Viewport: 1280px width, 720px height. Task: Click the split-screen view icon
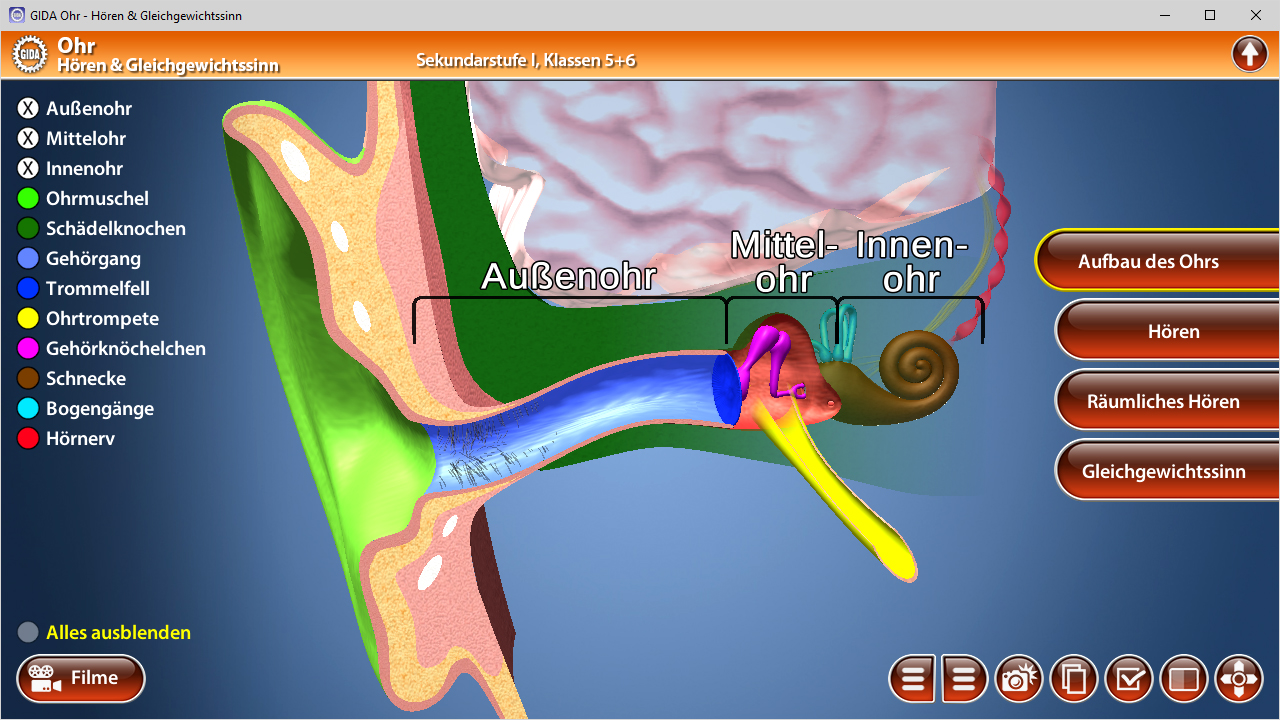point(1184,680)
